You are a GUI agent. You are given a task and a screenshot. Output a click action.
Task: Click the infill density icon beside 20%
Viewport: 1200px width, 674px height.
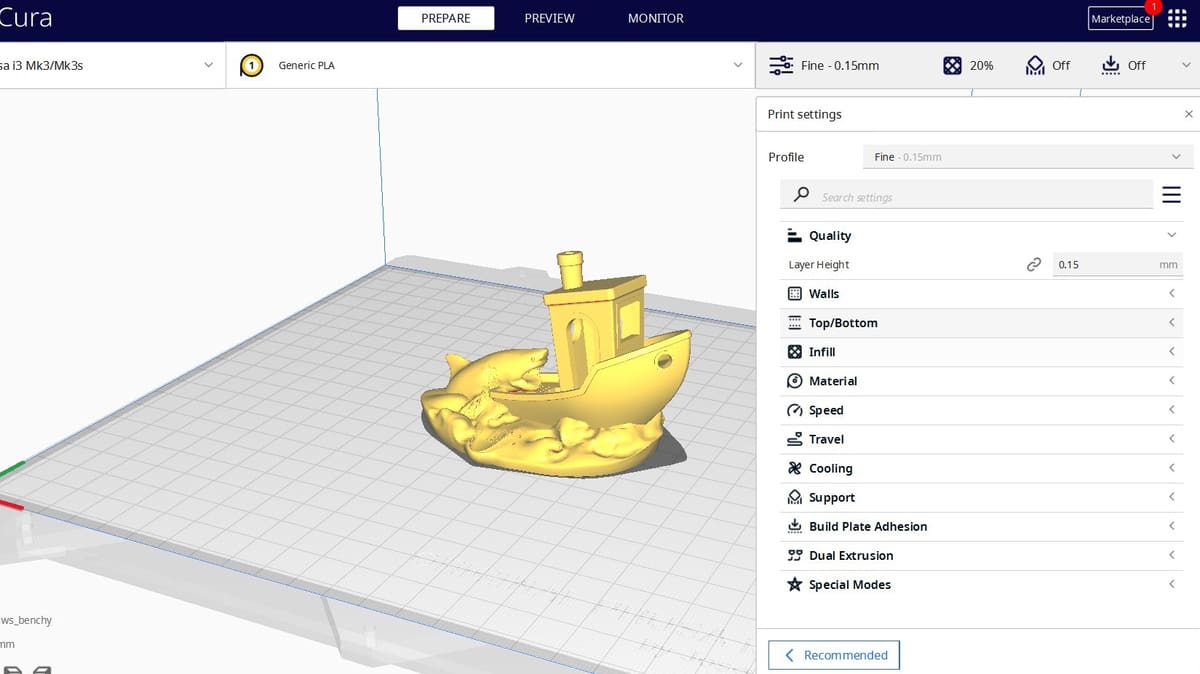pyautogui.click(x=952, y=65)
